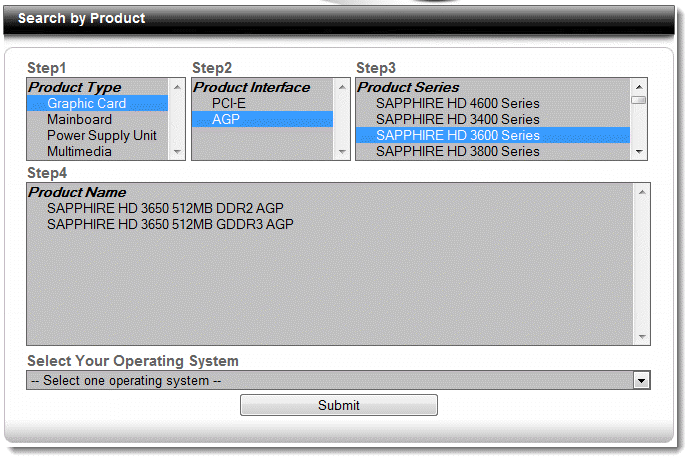Select PCI-E product interface
Screen dimensions: 692x462
click(263, 103)
